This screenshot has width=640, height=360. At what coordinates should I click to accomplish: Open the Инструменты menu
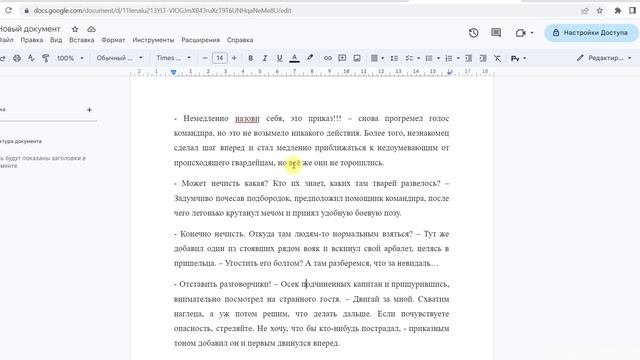click(x=153, y=40)
